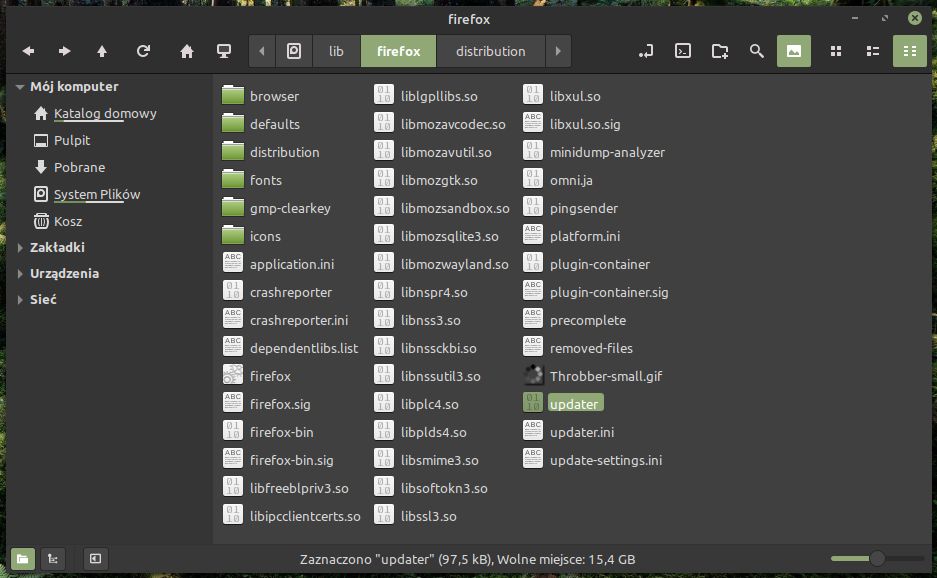Go forward with the right arrow button
The width and height of the screenshot is (937, 578).
pos(65,51)
